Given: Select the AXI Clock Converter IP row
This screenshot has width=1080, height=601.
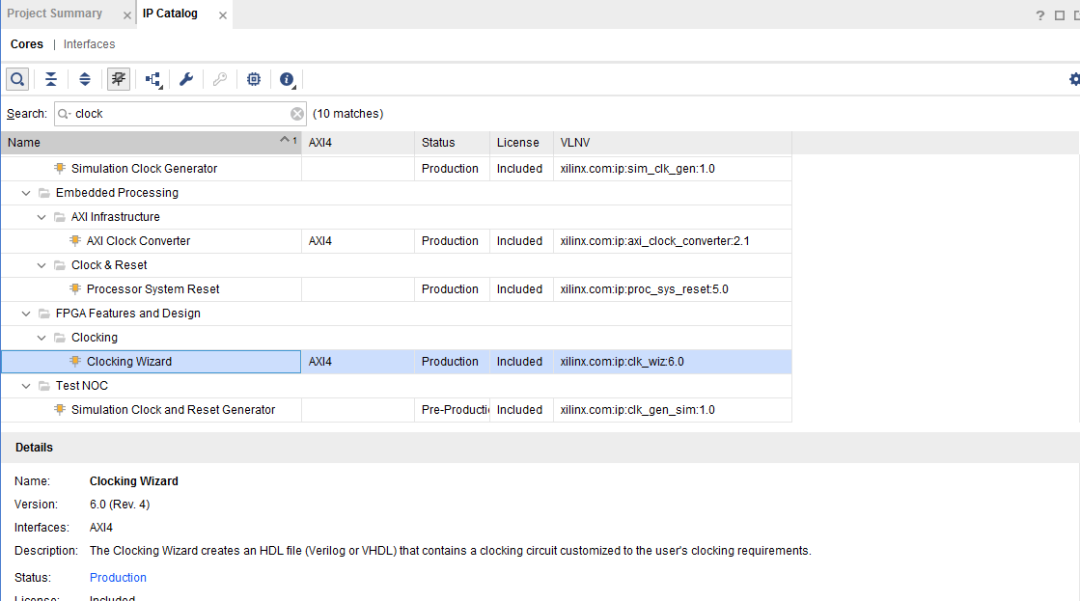Looking at the screenshot, I should 138,241.
